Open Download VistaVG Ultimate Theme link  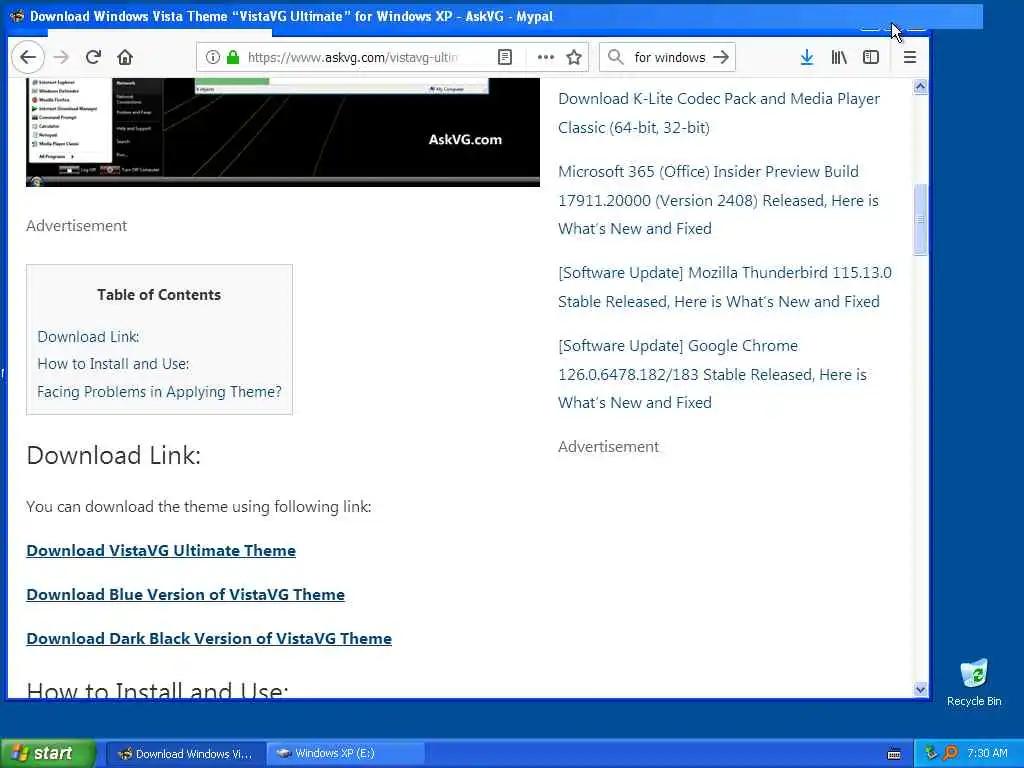[x=161, y=551]
